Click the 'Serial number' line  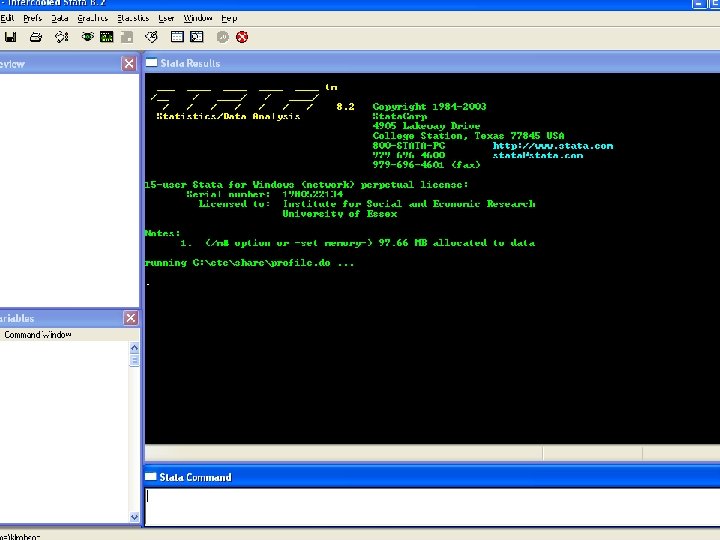coord(264,194)
